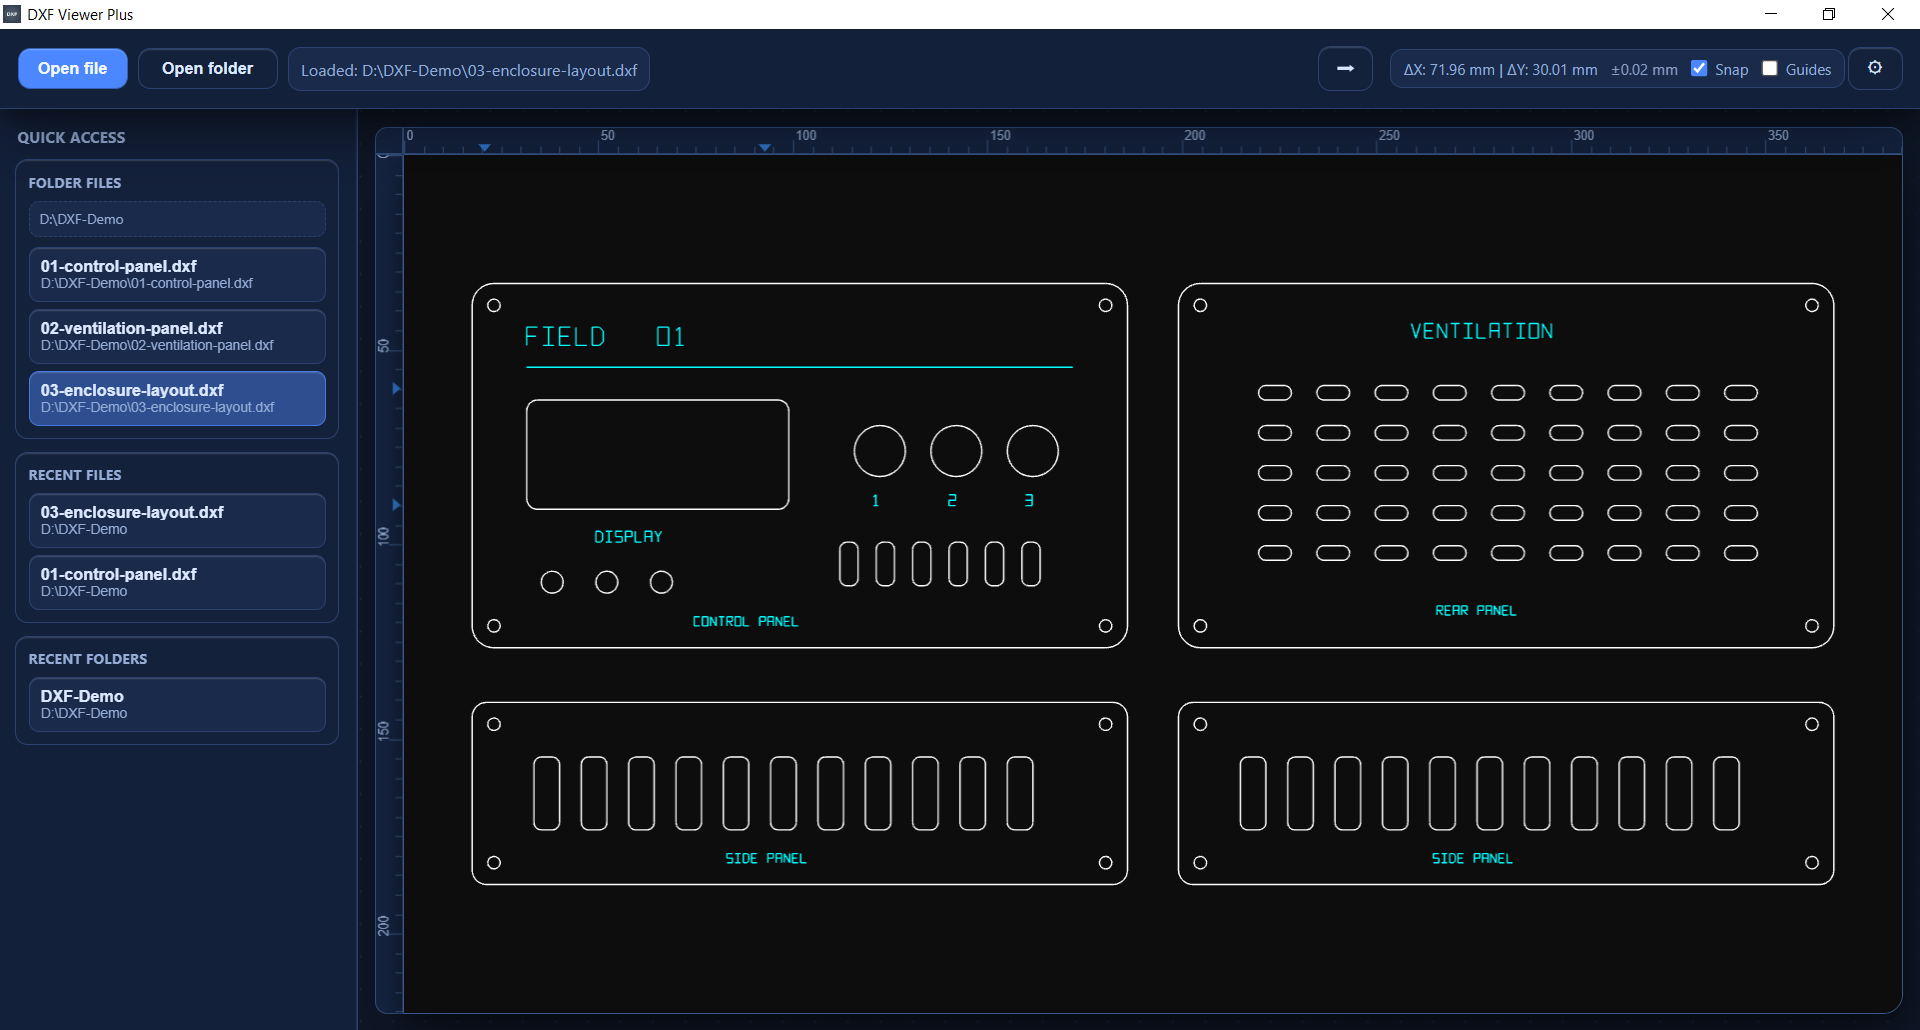This screenshot has height=1030, width=1920.
Task: Click the top ruler marker near 20 mm
Action: pos(485,148)
